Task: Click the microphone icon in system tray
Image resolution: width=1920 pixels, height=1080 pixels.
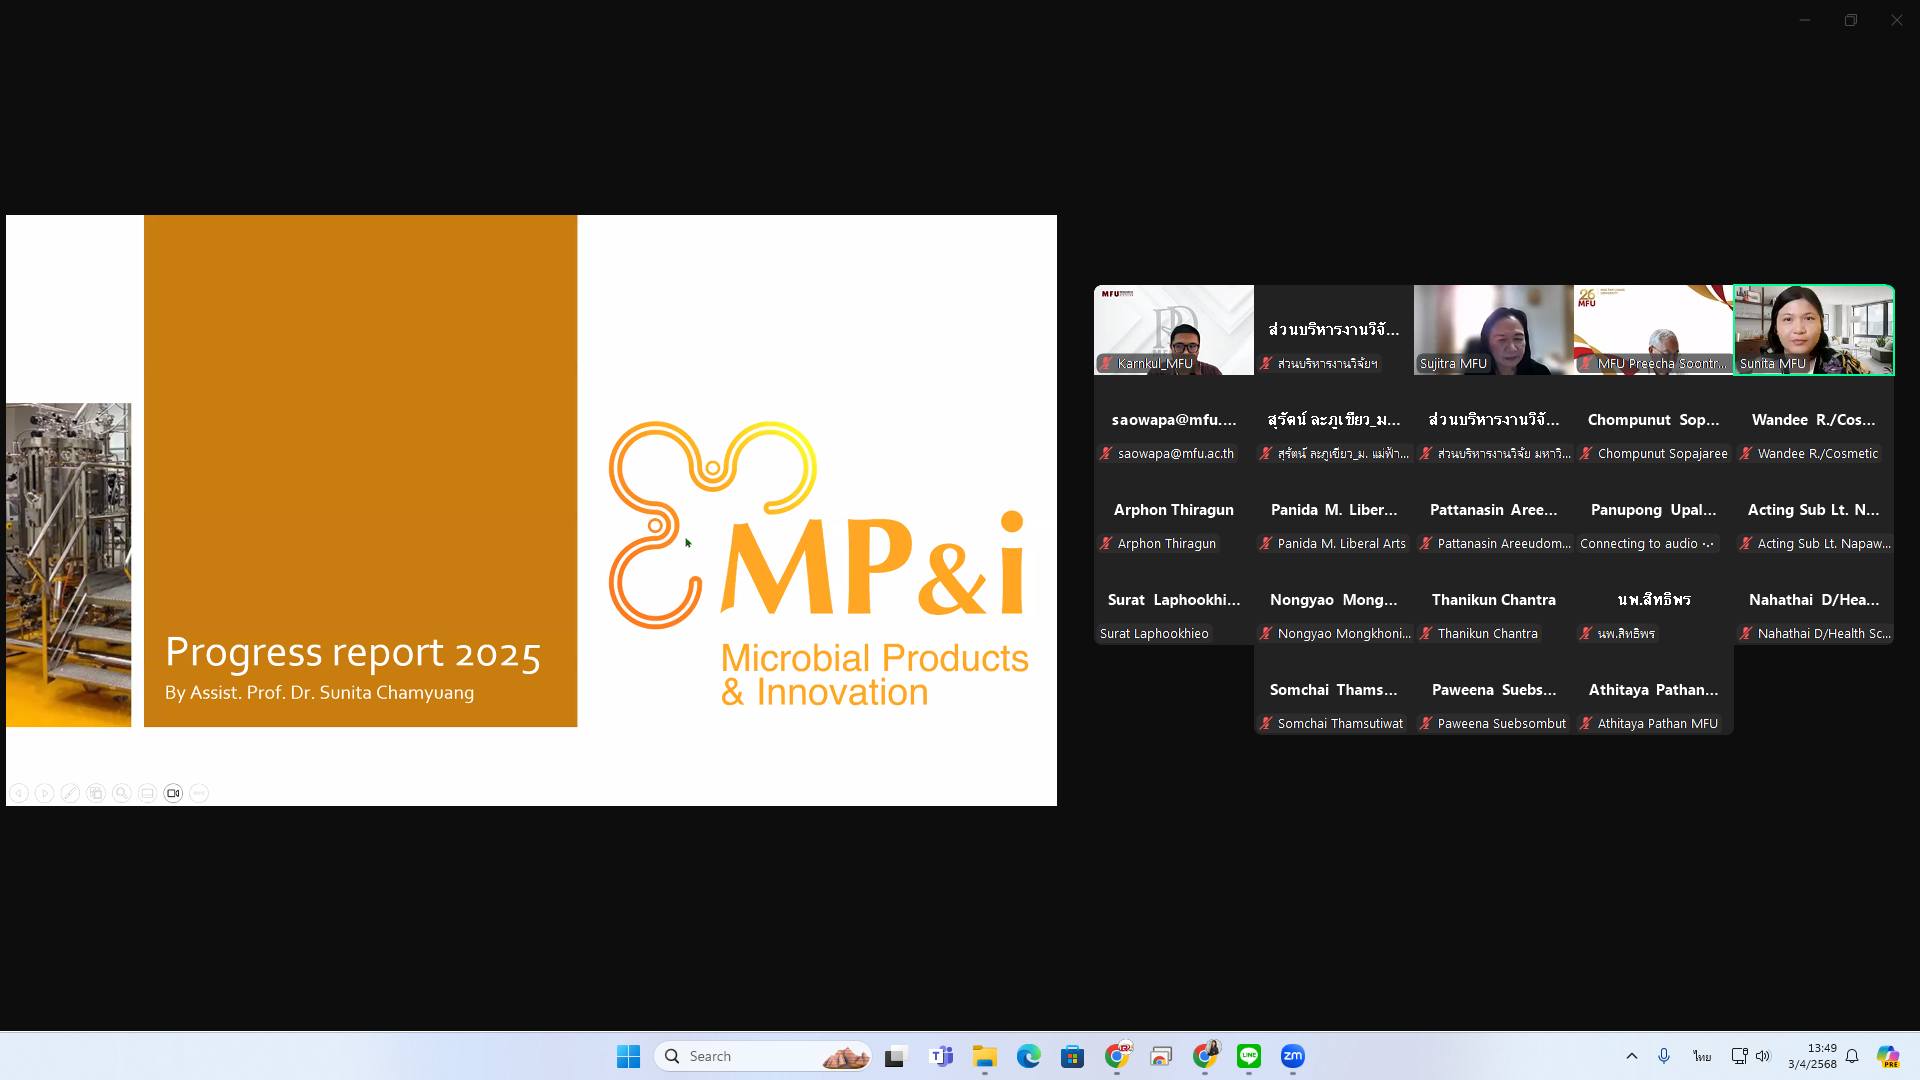Action: click(1664, 1056)
